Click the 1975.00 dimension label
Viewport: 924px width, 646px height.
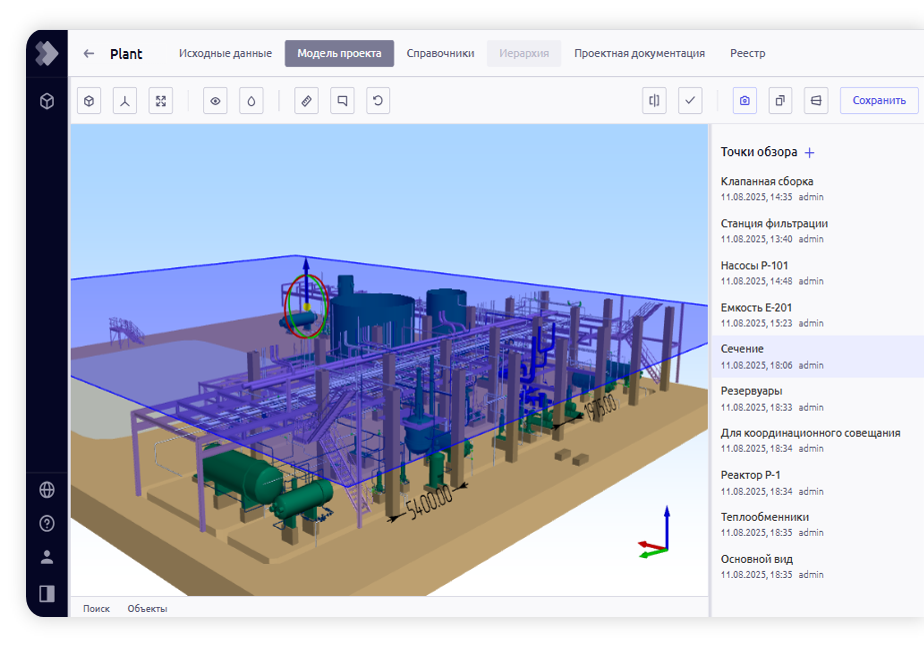[600, 407]
